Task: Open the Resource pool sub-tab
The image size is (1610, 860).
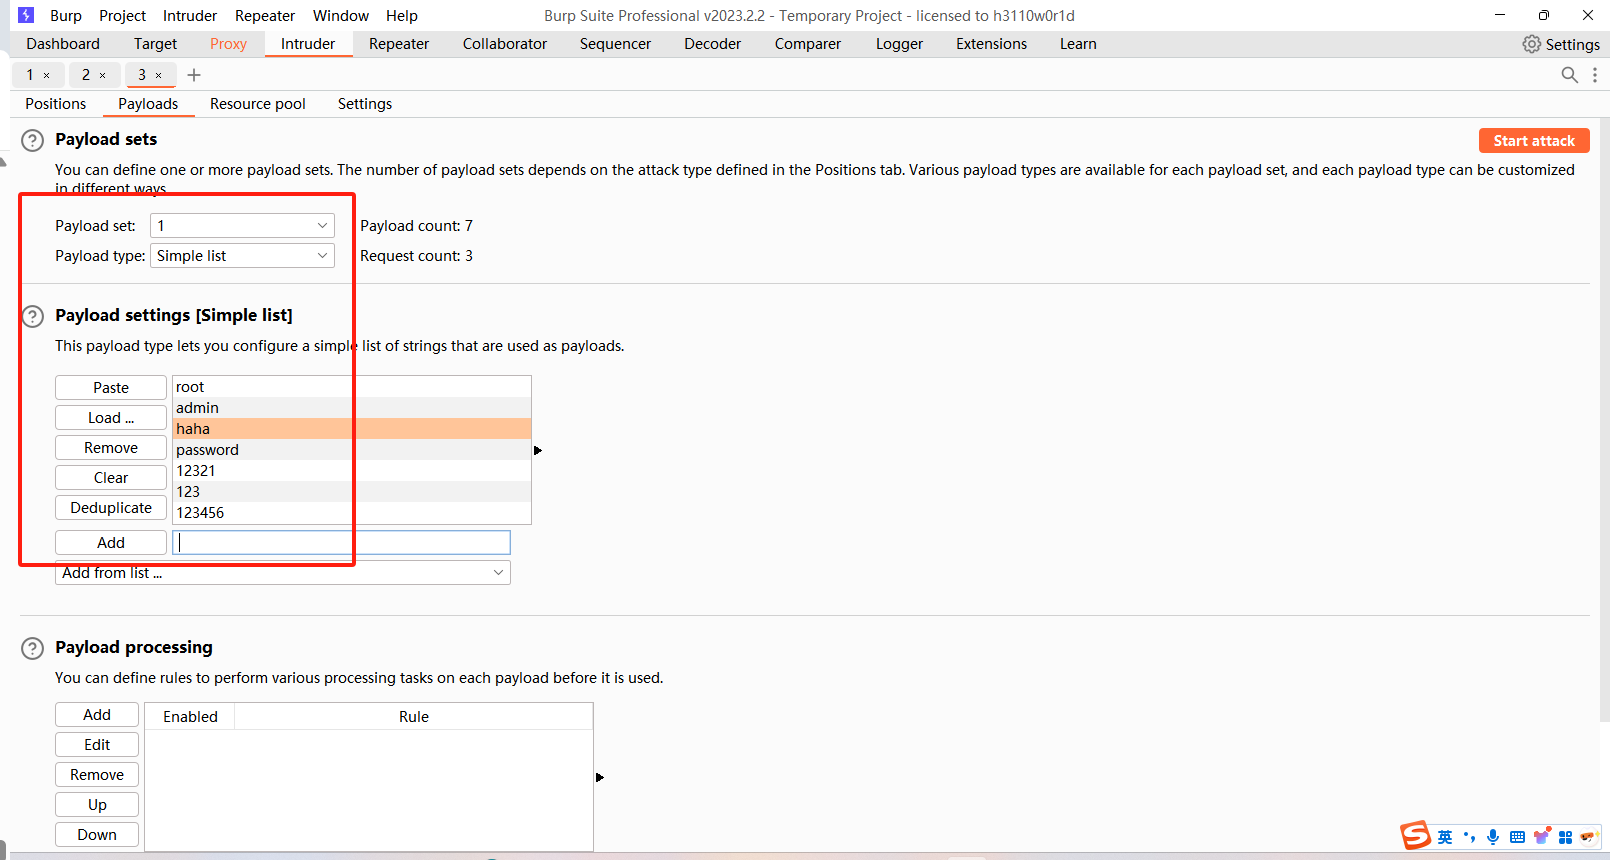Action: [258, 104]
